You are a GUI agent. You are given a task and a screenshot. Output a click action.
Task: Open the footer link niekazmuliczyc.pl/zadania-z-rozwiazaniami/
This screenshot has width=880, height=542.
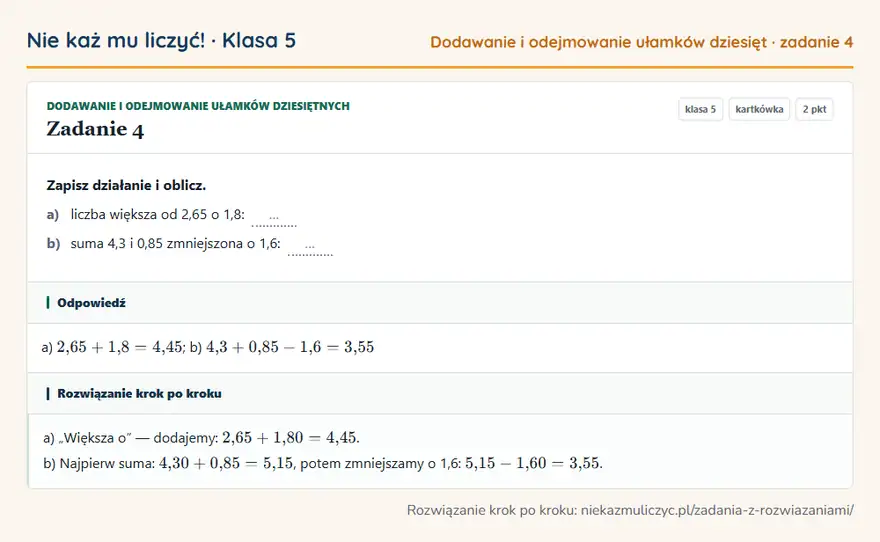717,510
